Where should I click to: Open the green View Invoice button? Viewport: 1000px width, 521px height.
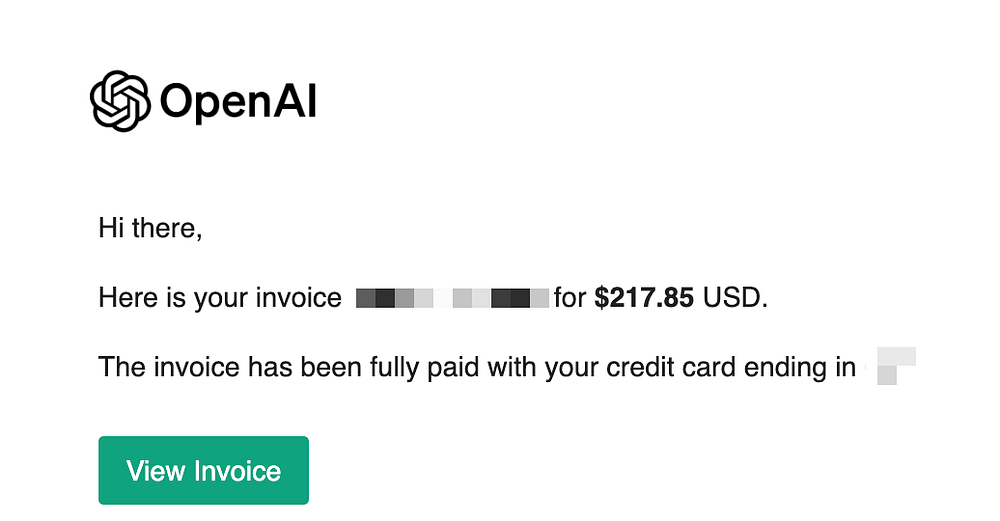tap(203, 470)
